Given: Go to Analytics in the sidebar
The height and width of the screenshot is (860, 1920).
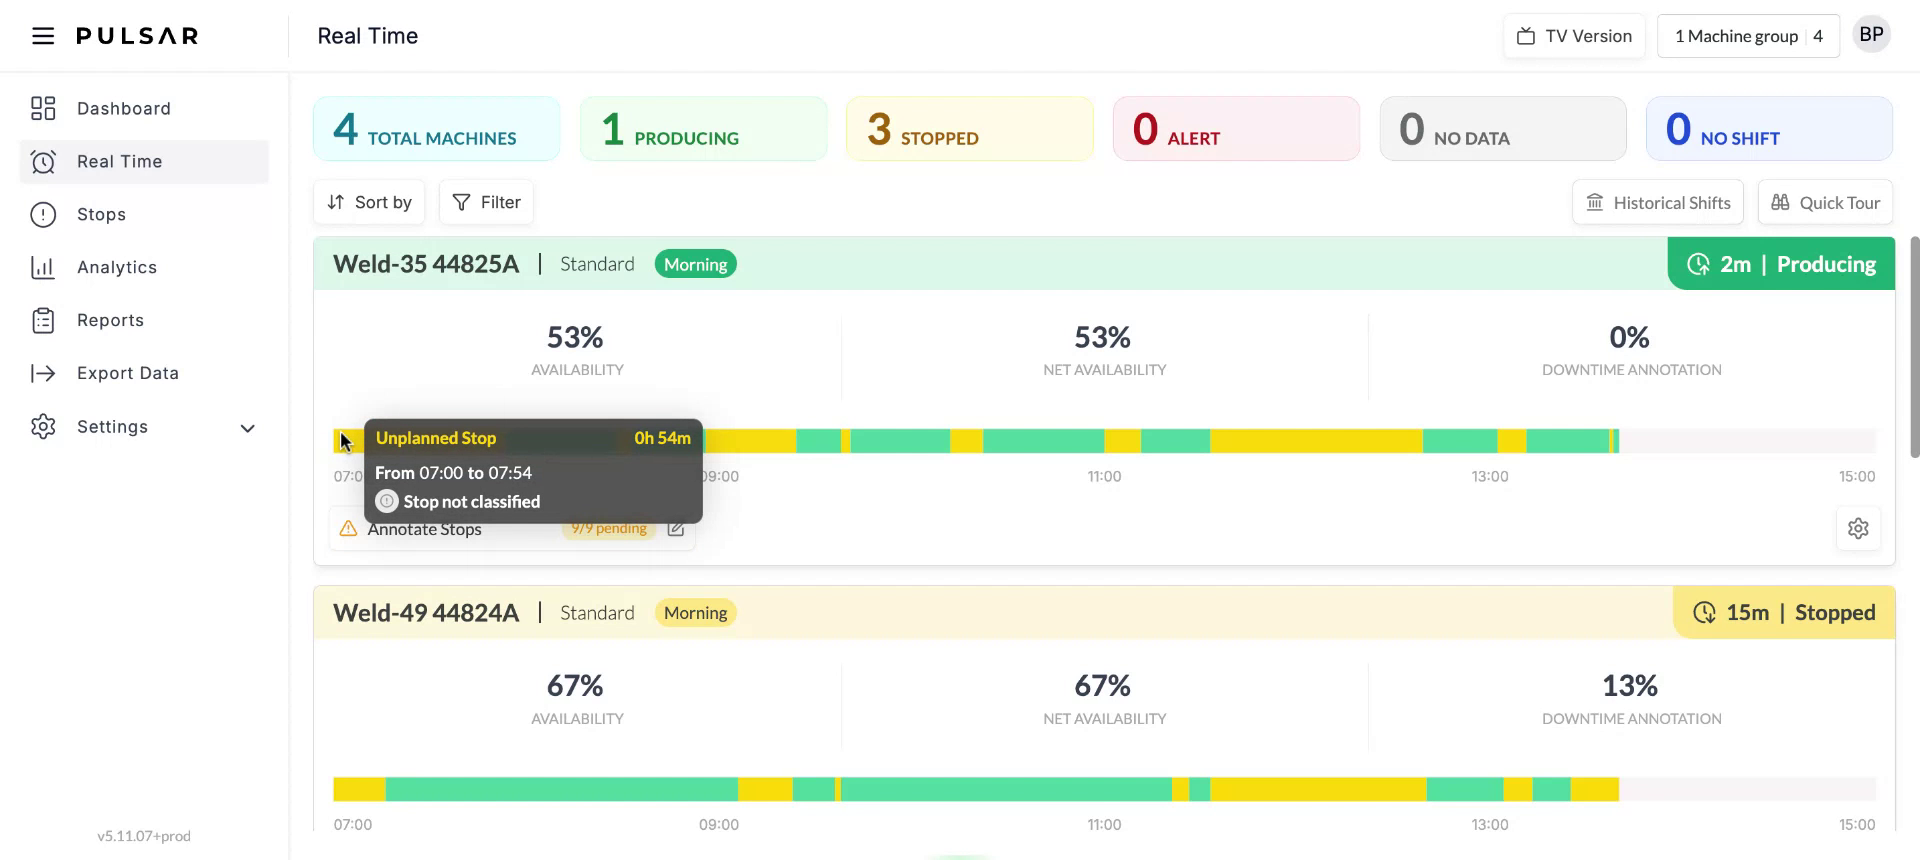Looking at the screenshot, I should tap(117, 267).
